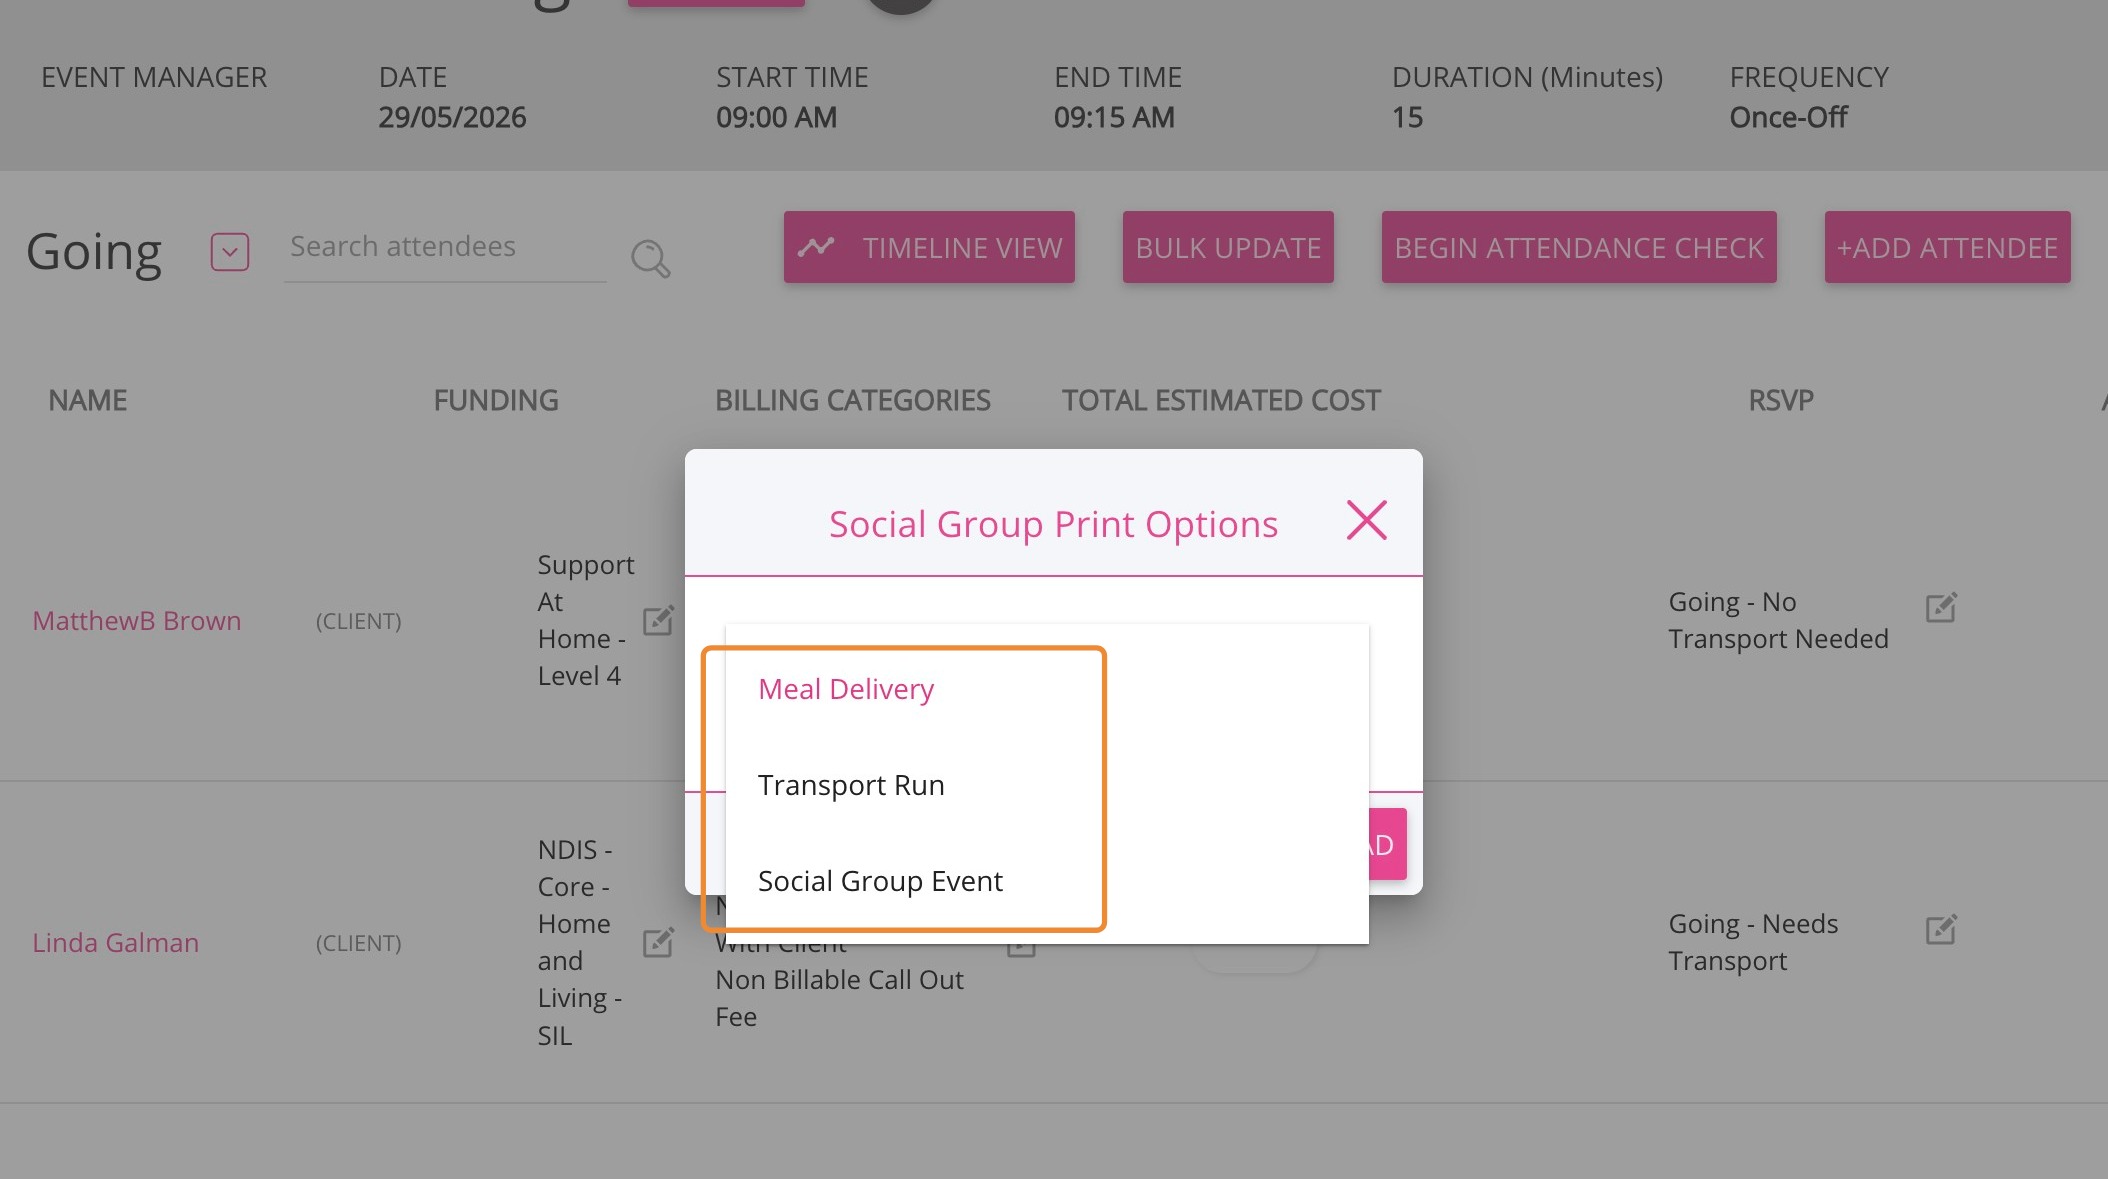Edit MatthewB Brown's funding icon
The image size is (2108, 1179).
tap(658, 620)
